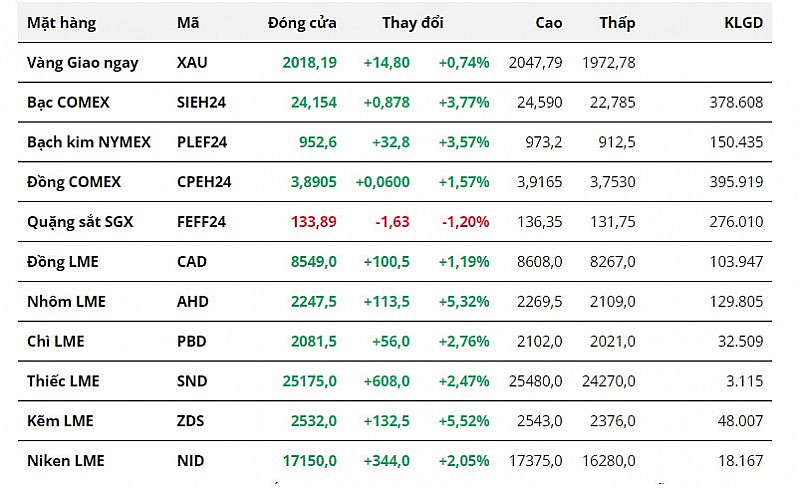Click the red 133,89 closing price

(315, 222)
